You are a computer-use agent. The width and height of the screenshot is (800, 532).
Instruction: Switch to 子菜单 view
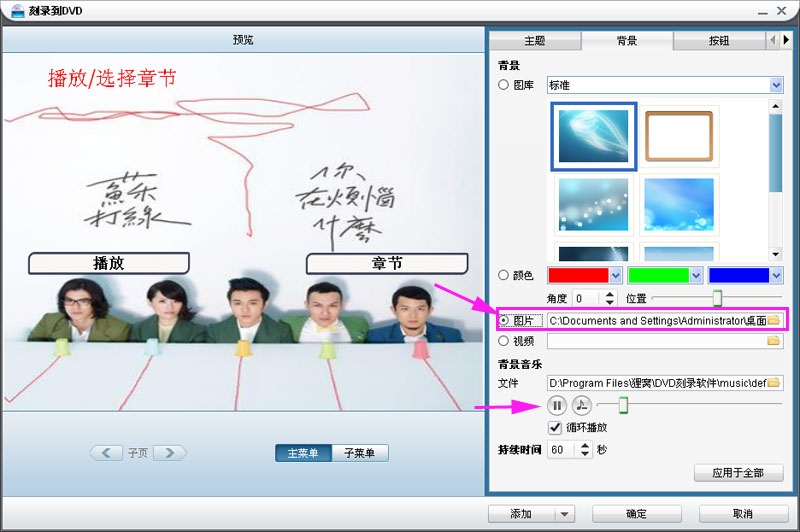click(x=360, y=453)
